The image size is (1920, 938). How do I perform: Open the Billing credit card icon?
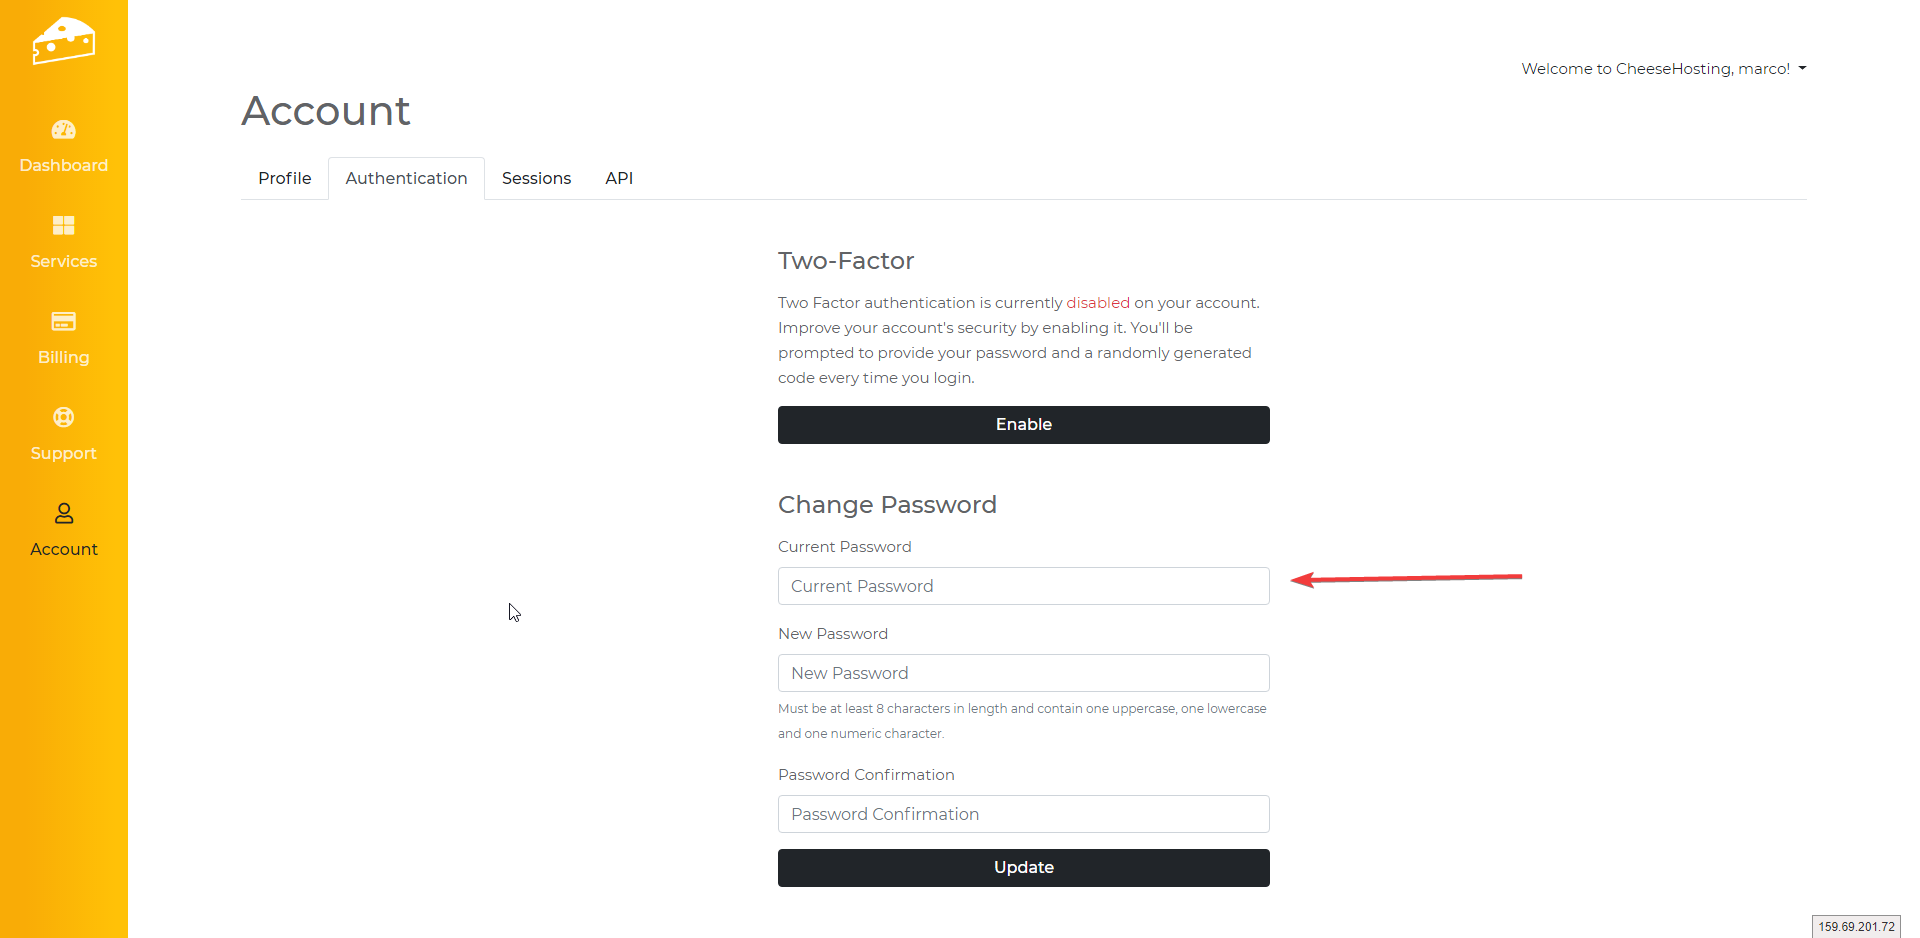point(64,321)
